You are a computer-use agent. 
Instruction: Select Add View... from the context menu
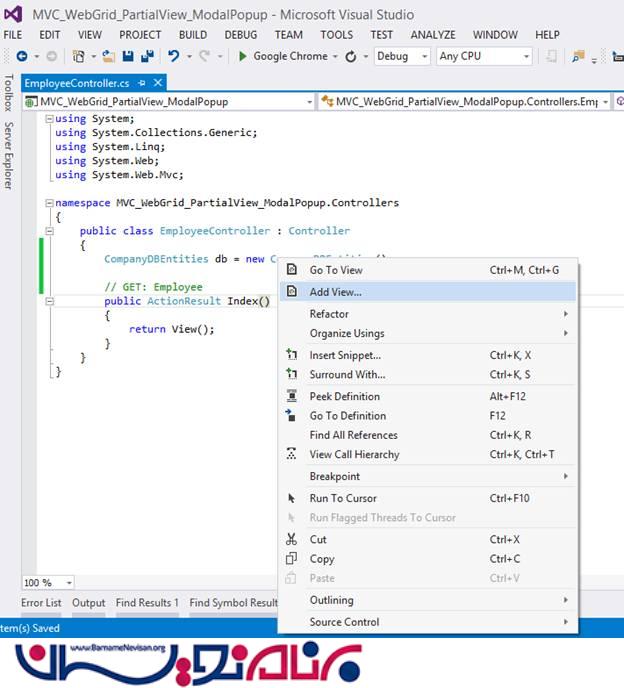(x=336, y=292)
